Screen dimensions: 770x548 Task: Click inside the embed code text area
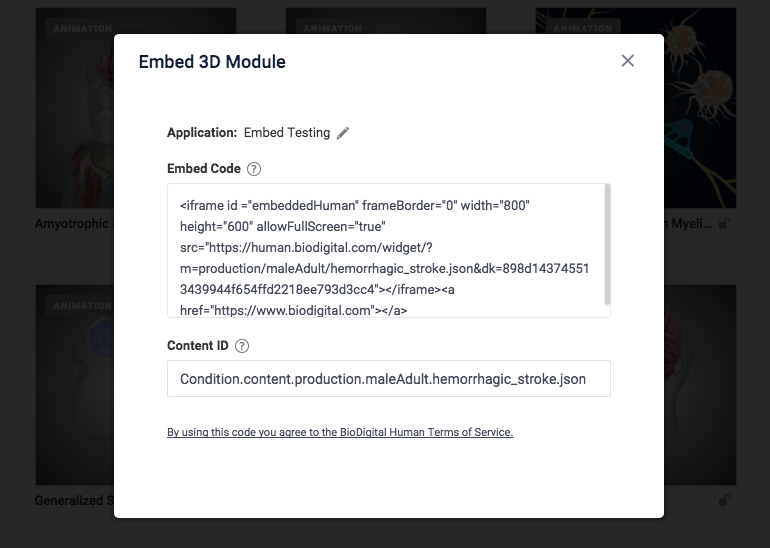(385, 250)
